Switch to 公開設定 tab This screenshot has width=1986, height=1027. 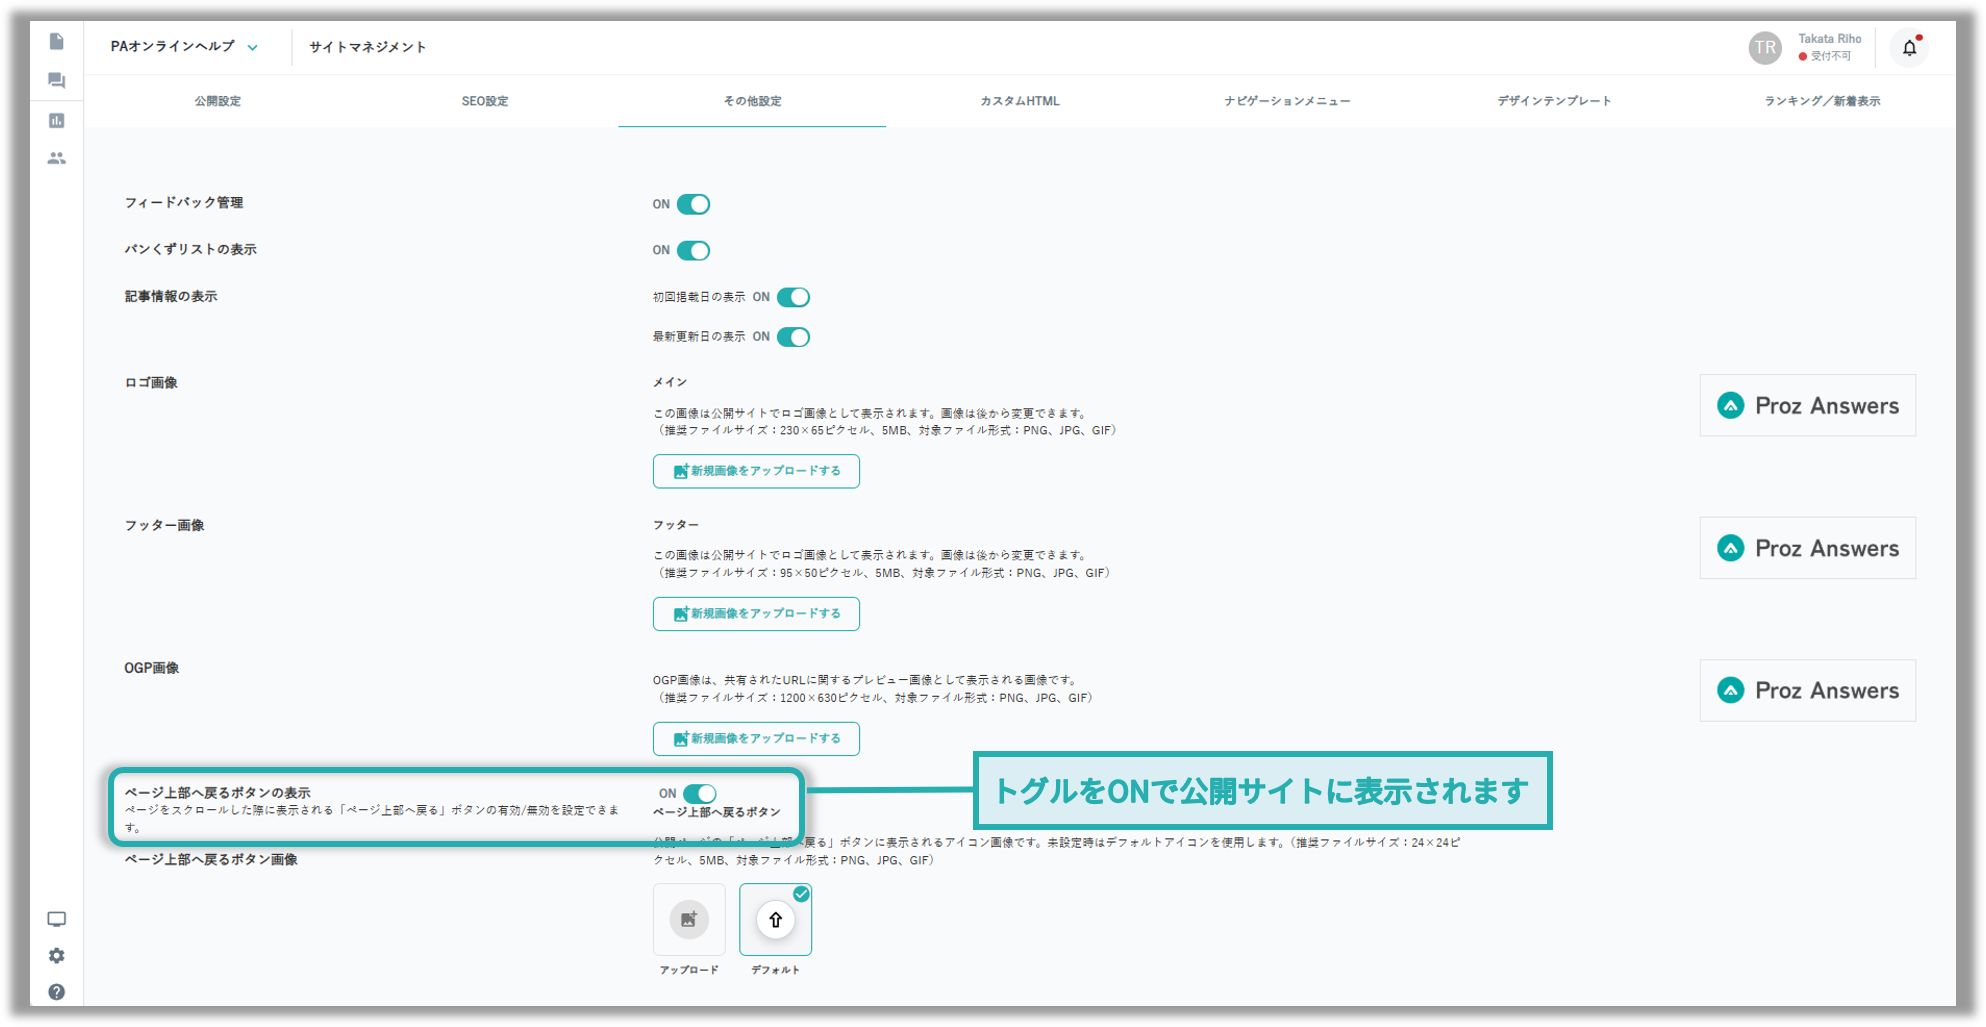pyautogui.click(x=218, y=101)
